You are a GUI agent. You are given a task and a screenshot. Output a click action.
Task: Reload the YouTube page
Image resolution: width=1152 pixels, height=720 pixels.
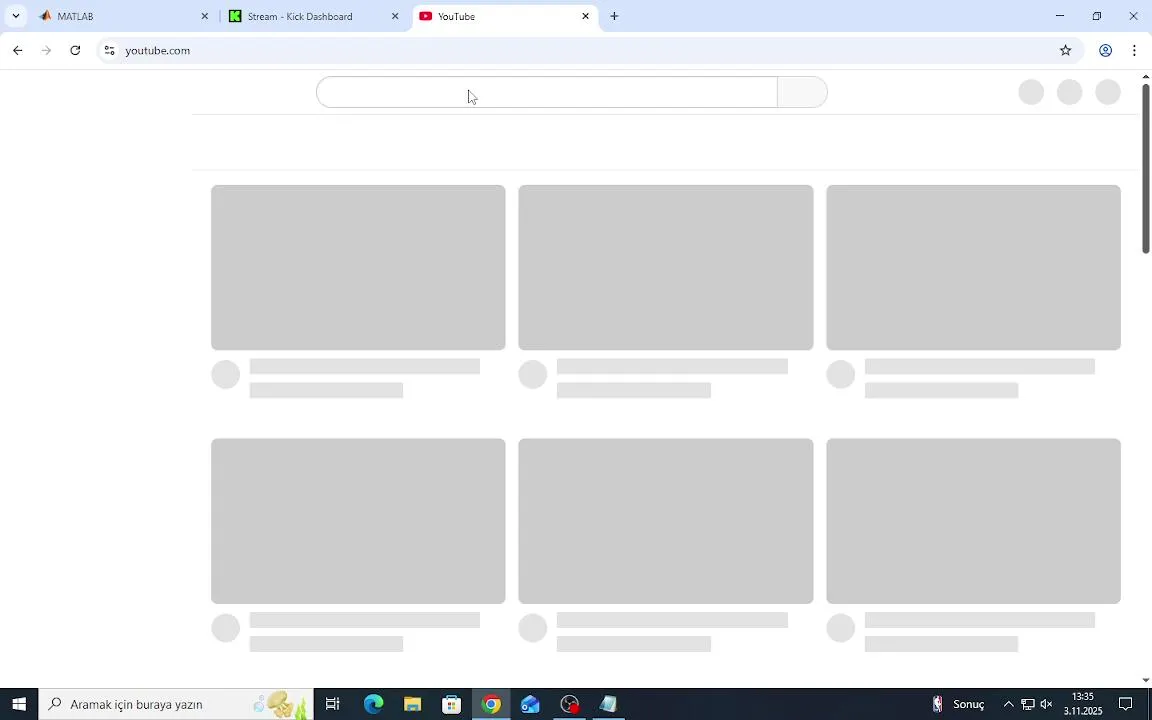(x=75, y=51)
